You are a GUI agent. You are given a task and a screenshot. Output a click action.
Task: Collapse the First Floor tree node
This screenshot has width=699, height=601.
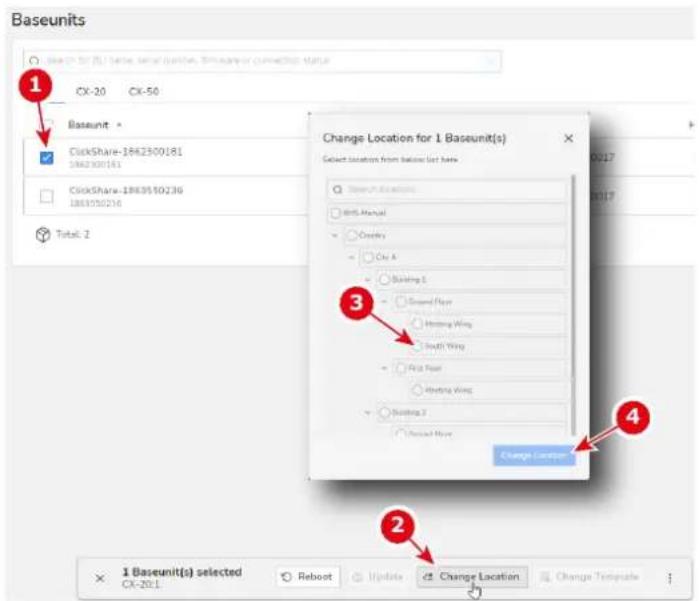tap(384, 368)
